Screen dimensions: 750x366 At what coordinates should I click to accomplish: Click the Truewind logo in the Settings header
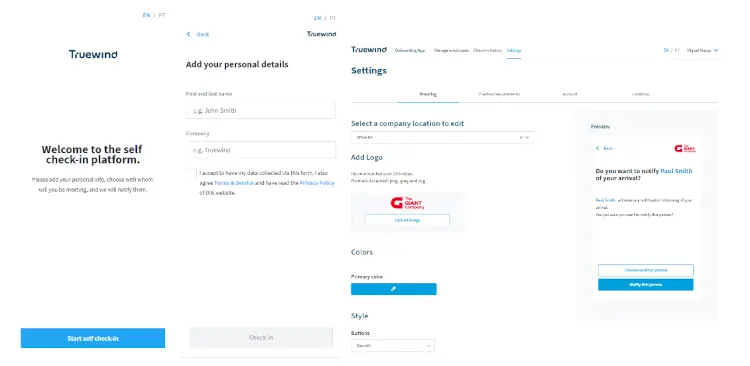click(369, 50)
